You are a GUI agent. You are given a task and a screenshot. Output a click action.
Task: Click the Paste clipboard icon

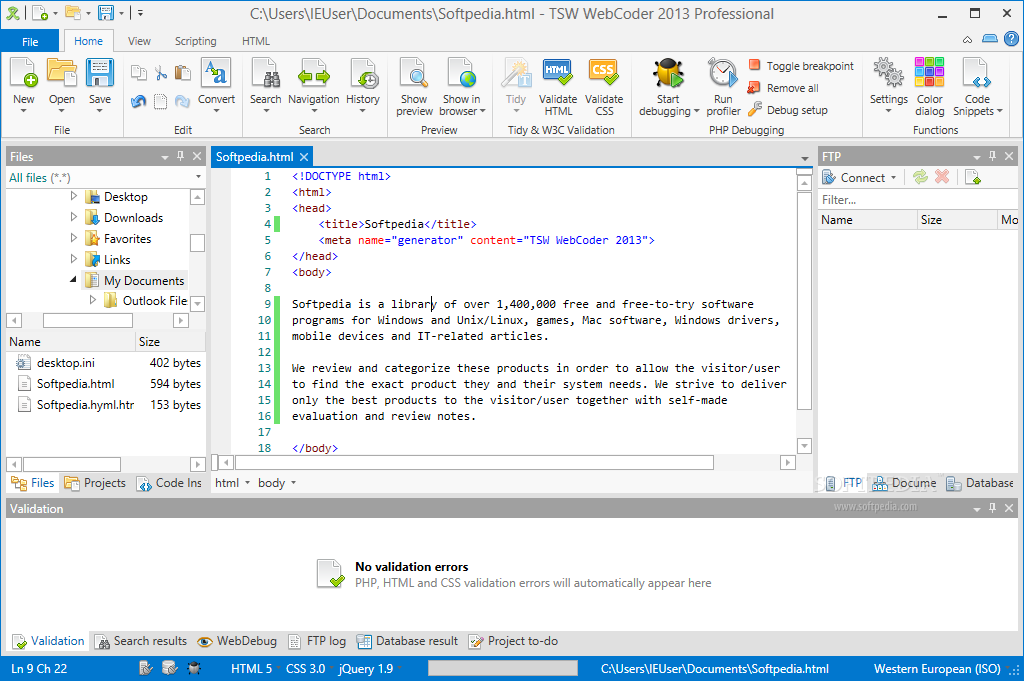coord(183,72)
